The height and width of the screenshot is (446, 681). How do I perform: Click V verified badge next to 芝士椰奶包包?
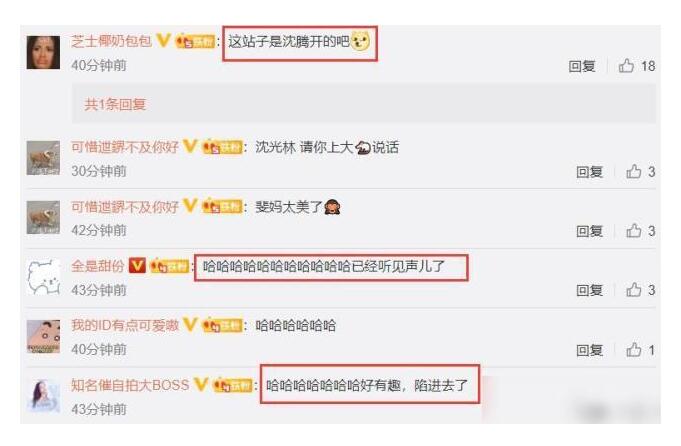click(x=163, y=41)
